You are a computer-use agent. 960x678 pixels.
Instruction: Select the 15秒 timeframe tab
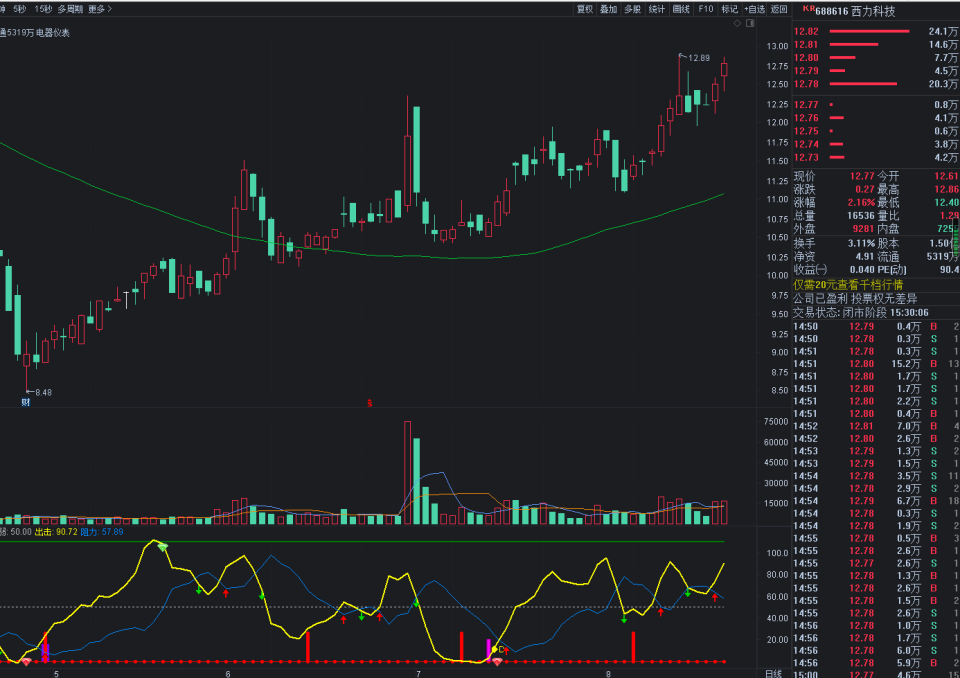coord(43,9)
